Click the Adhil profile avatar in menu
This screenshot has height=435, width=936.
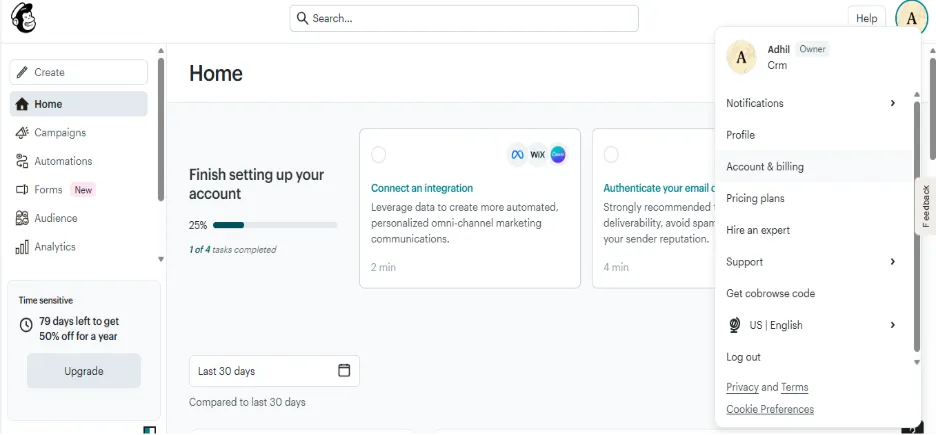pyautogui.click(x=741, y=57)
